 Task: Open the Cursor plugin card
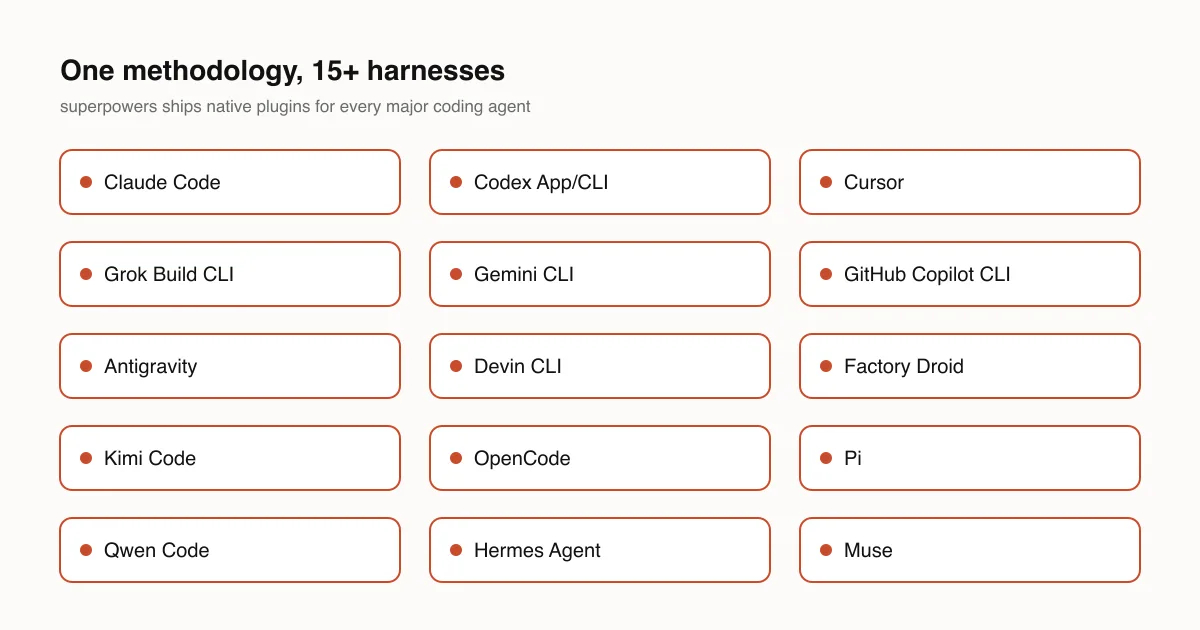[x=970, y=182]
